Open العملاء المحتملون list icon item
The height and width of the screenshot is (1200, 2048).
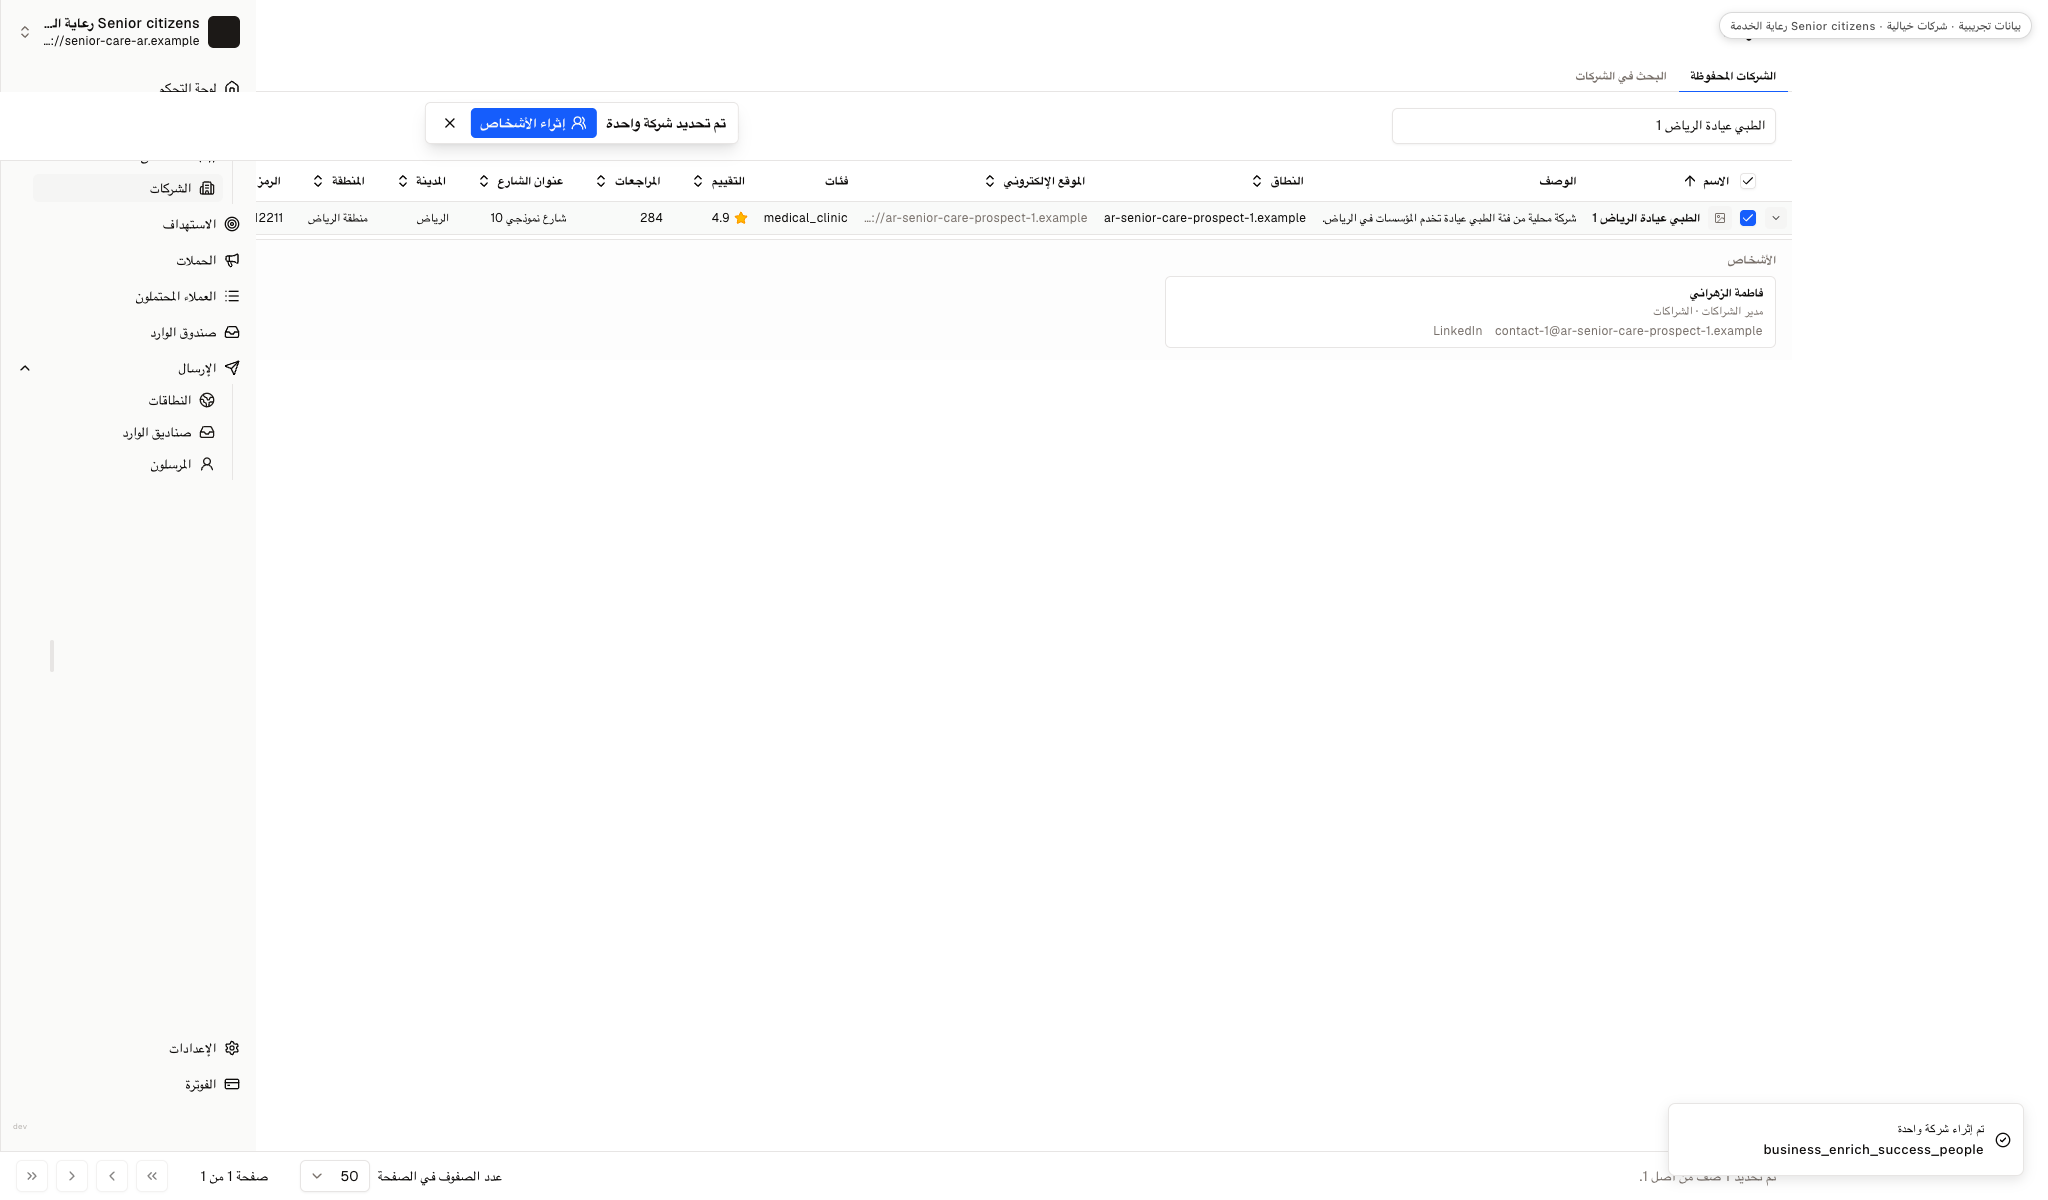(x=232, y=296)
